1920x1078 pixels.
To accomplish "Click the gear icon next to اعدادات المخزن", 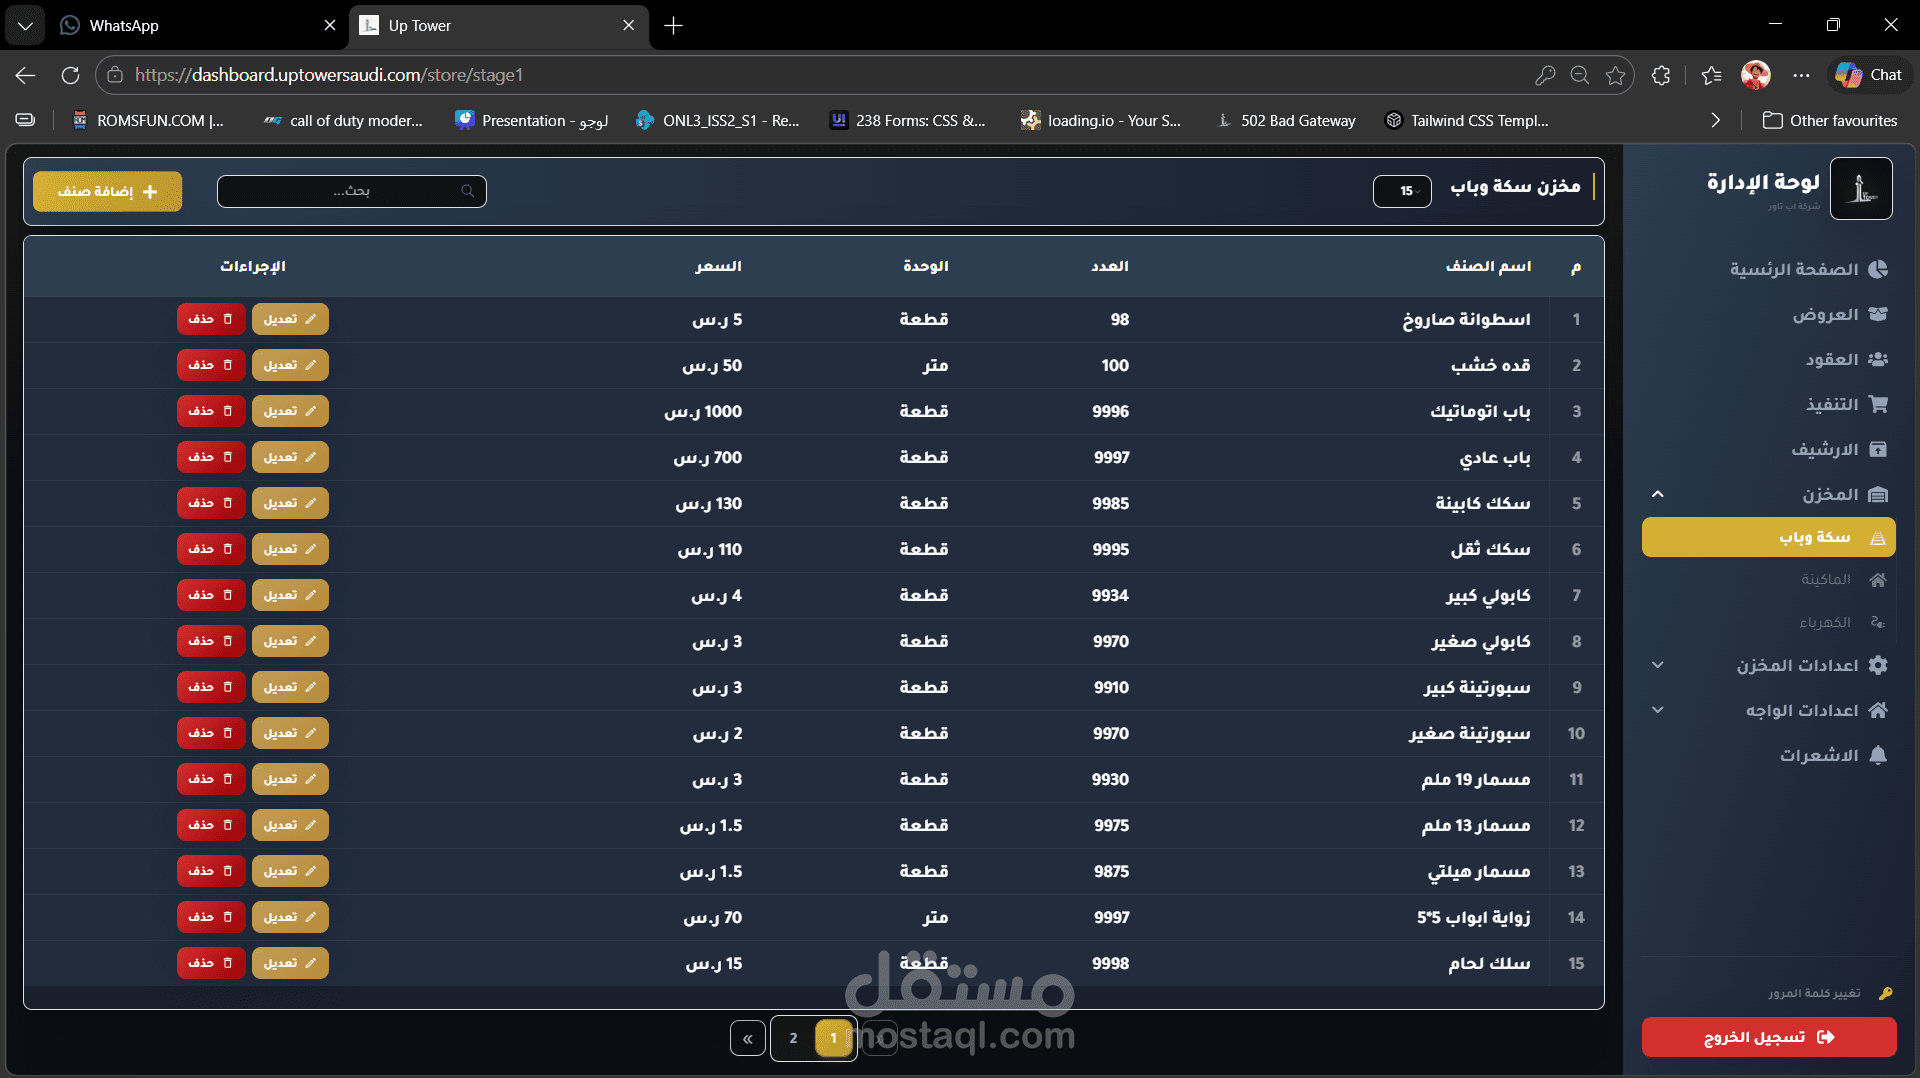I will pyautogui.click(x=1880, y=665).
